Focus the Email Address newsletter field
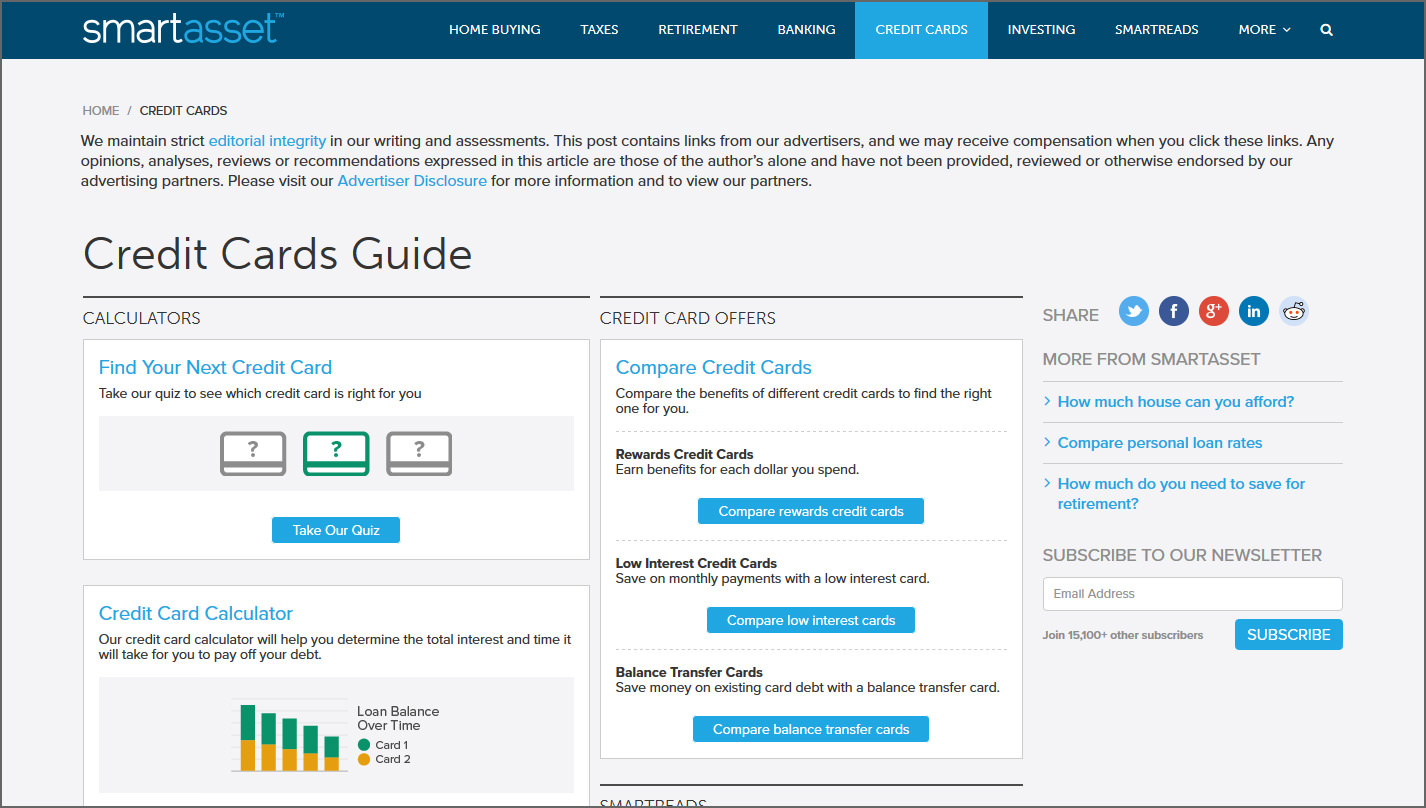The height and width of the screenshot is (808, 1426). point(1193,594)
